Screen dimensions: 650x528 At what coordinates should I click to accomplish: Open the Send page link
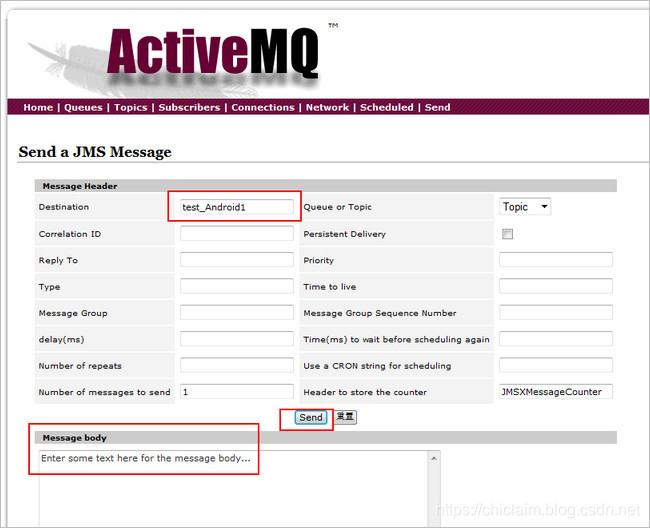[437, 107]
